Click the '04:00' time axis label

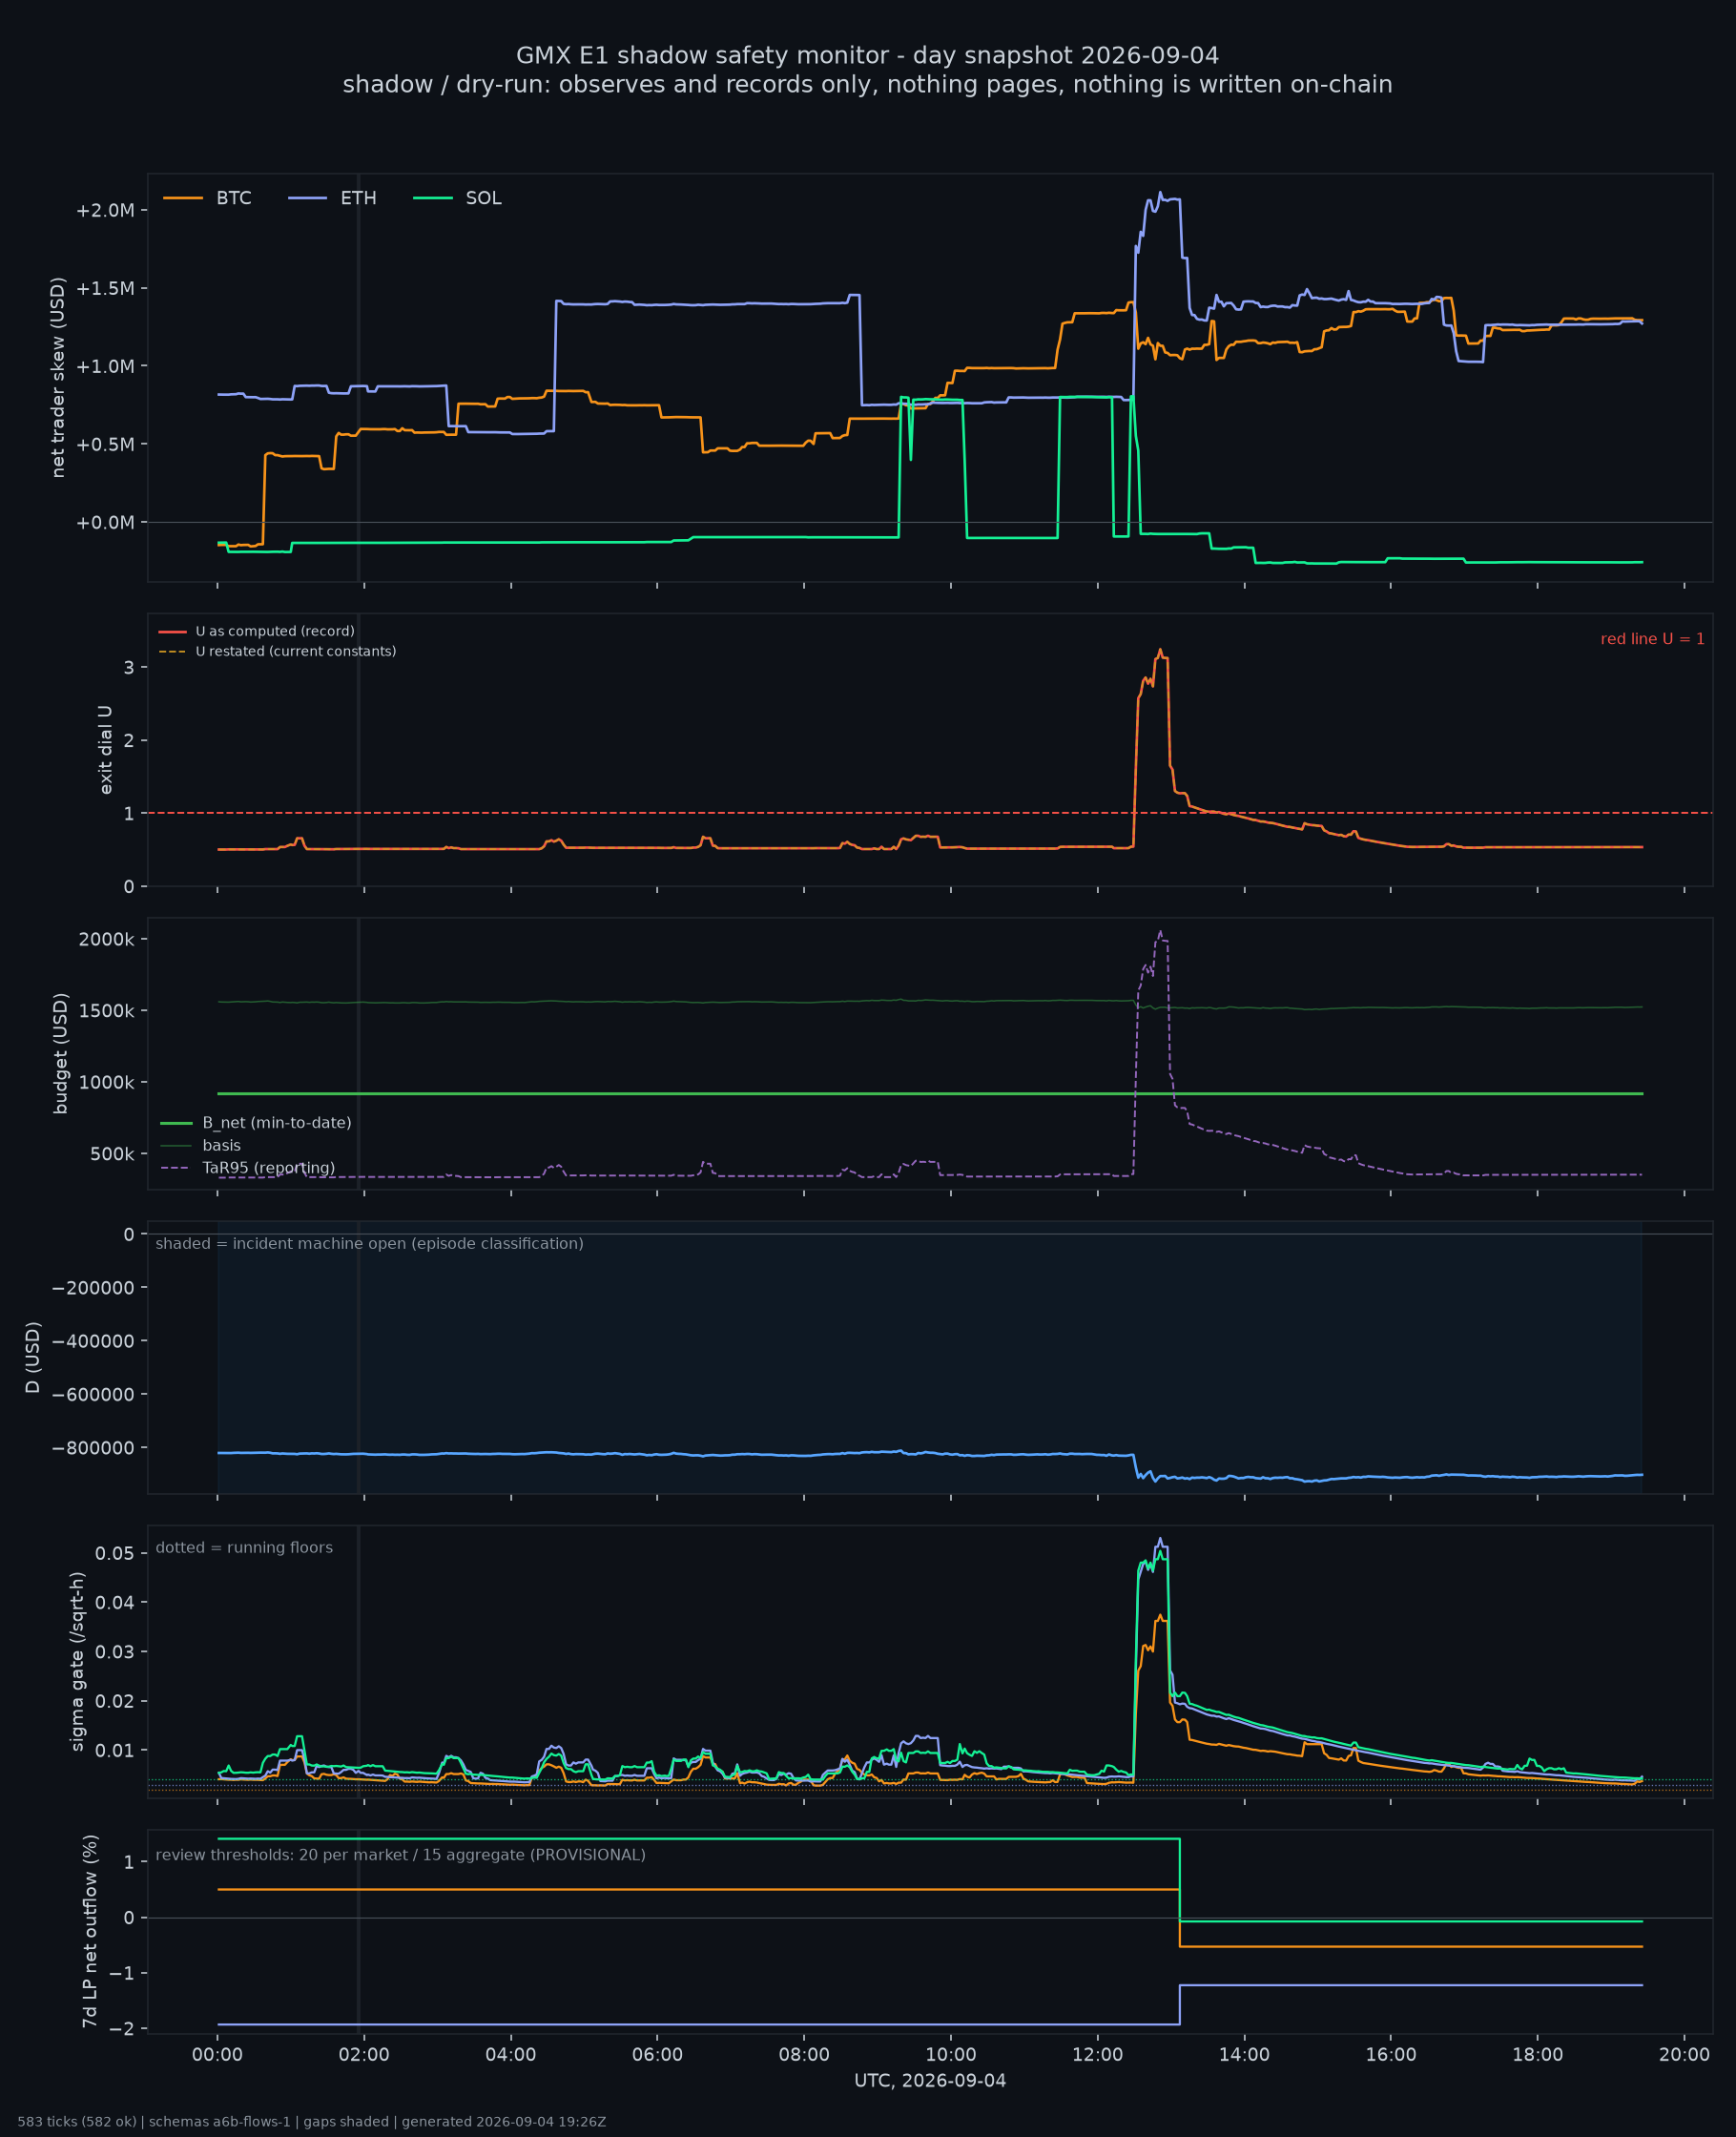tap(511, 2055)
